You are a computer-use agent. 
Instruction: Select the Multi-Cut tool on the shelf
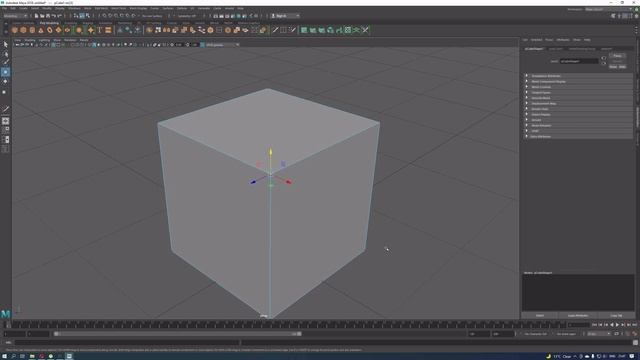[275, 30]
